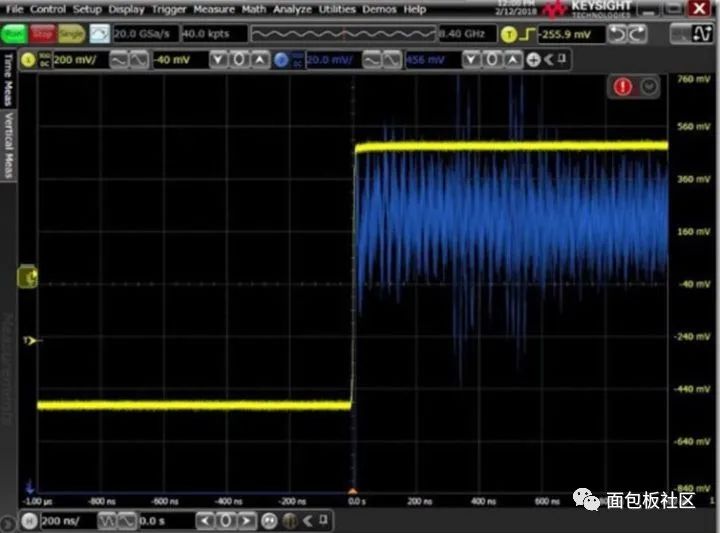
Task: Open the Control menu
Action: (x=48, y=9)
